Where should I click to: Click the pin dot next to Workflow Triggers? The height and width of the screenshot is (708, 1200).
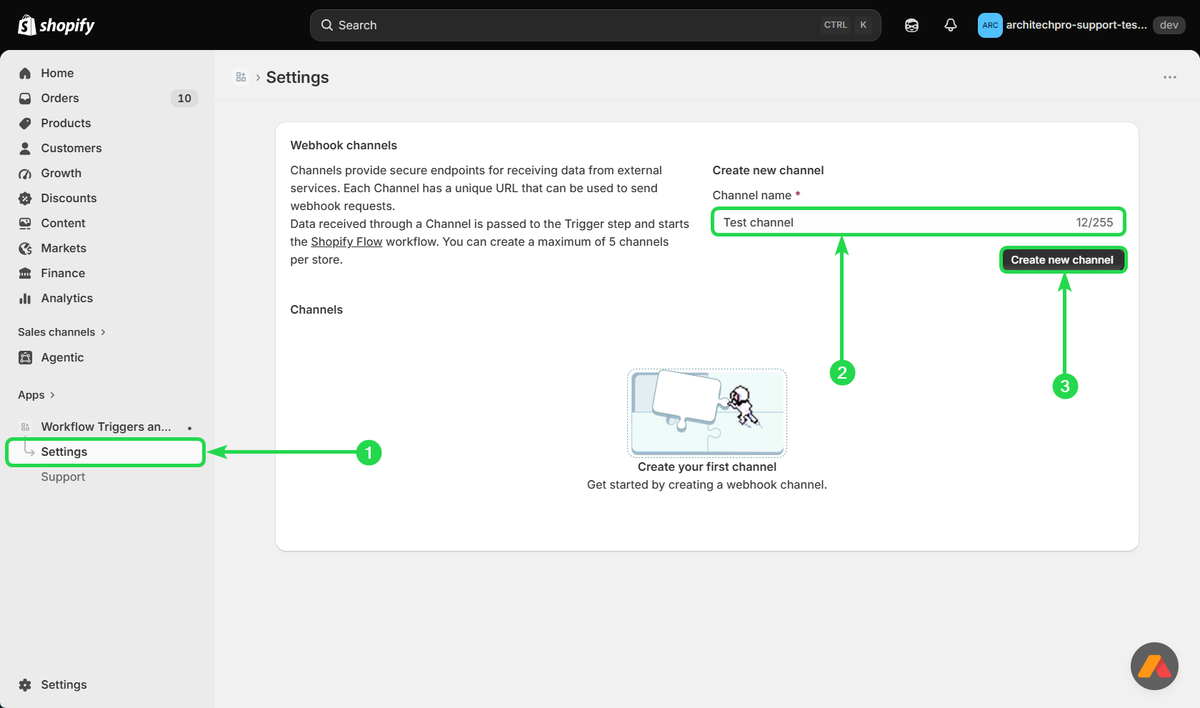click(190, 427)
